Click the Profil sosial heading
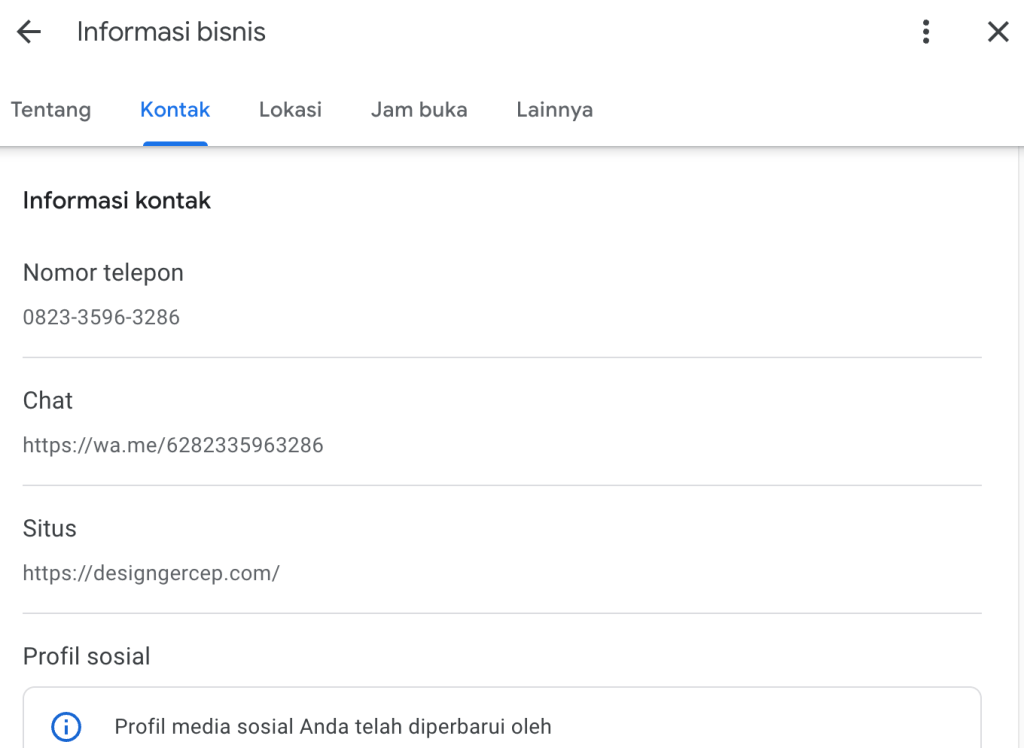The image size is (1024, 748). [87, 657]
